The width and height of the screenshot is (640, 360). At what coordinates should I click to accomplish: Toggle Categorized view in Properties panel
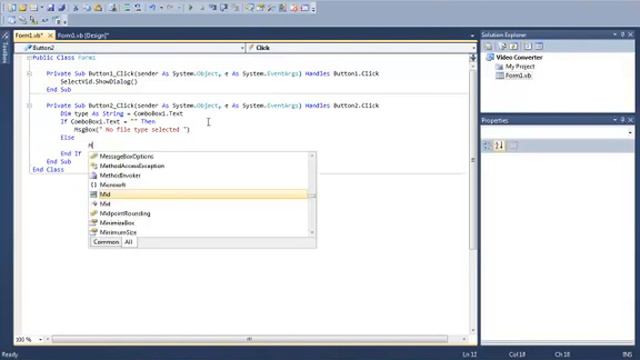click(487, 145)
